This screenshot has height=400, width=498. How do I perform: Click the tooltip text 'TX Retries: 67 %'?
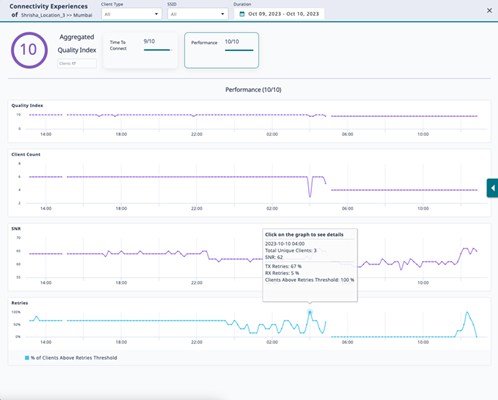pyautogui.click(x=283, y=266)
